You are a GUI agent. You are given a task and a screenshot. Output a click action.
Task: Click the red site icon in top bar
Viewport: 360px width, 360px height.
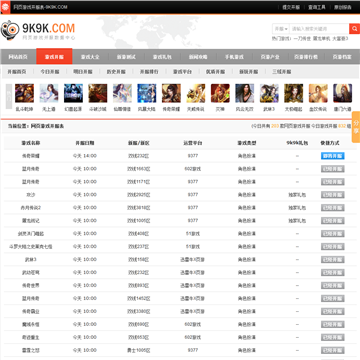5,7
